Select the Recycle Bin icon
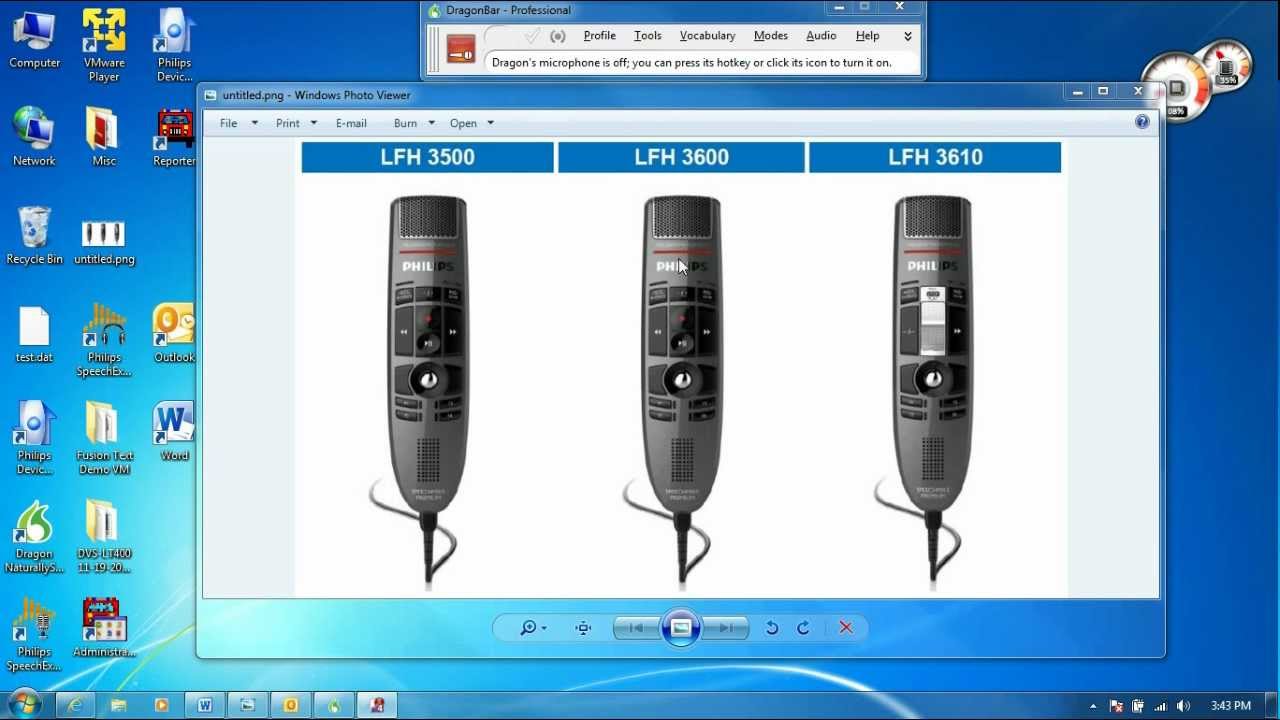Viewport: 1280px width, 720px height. tap(34, 236)
